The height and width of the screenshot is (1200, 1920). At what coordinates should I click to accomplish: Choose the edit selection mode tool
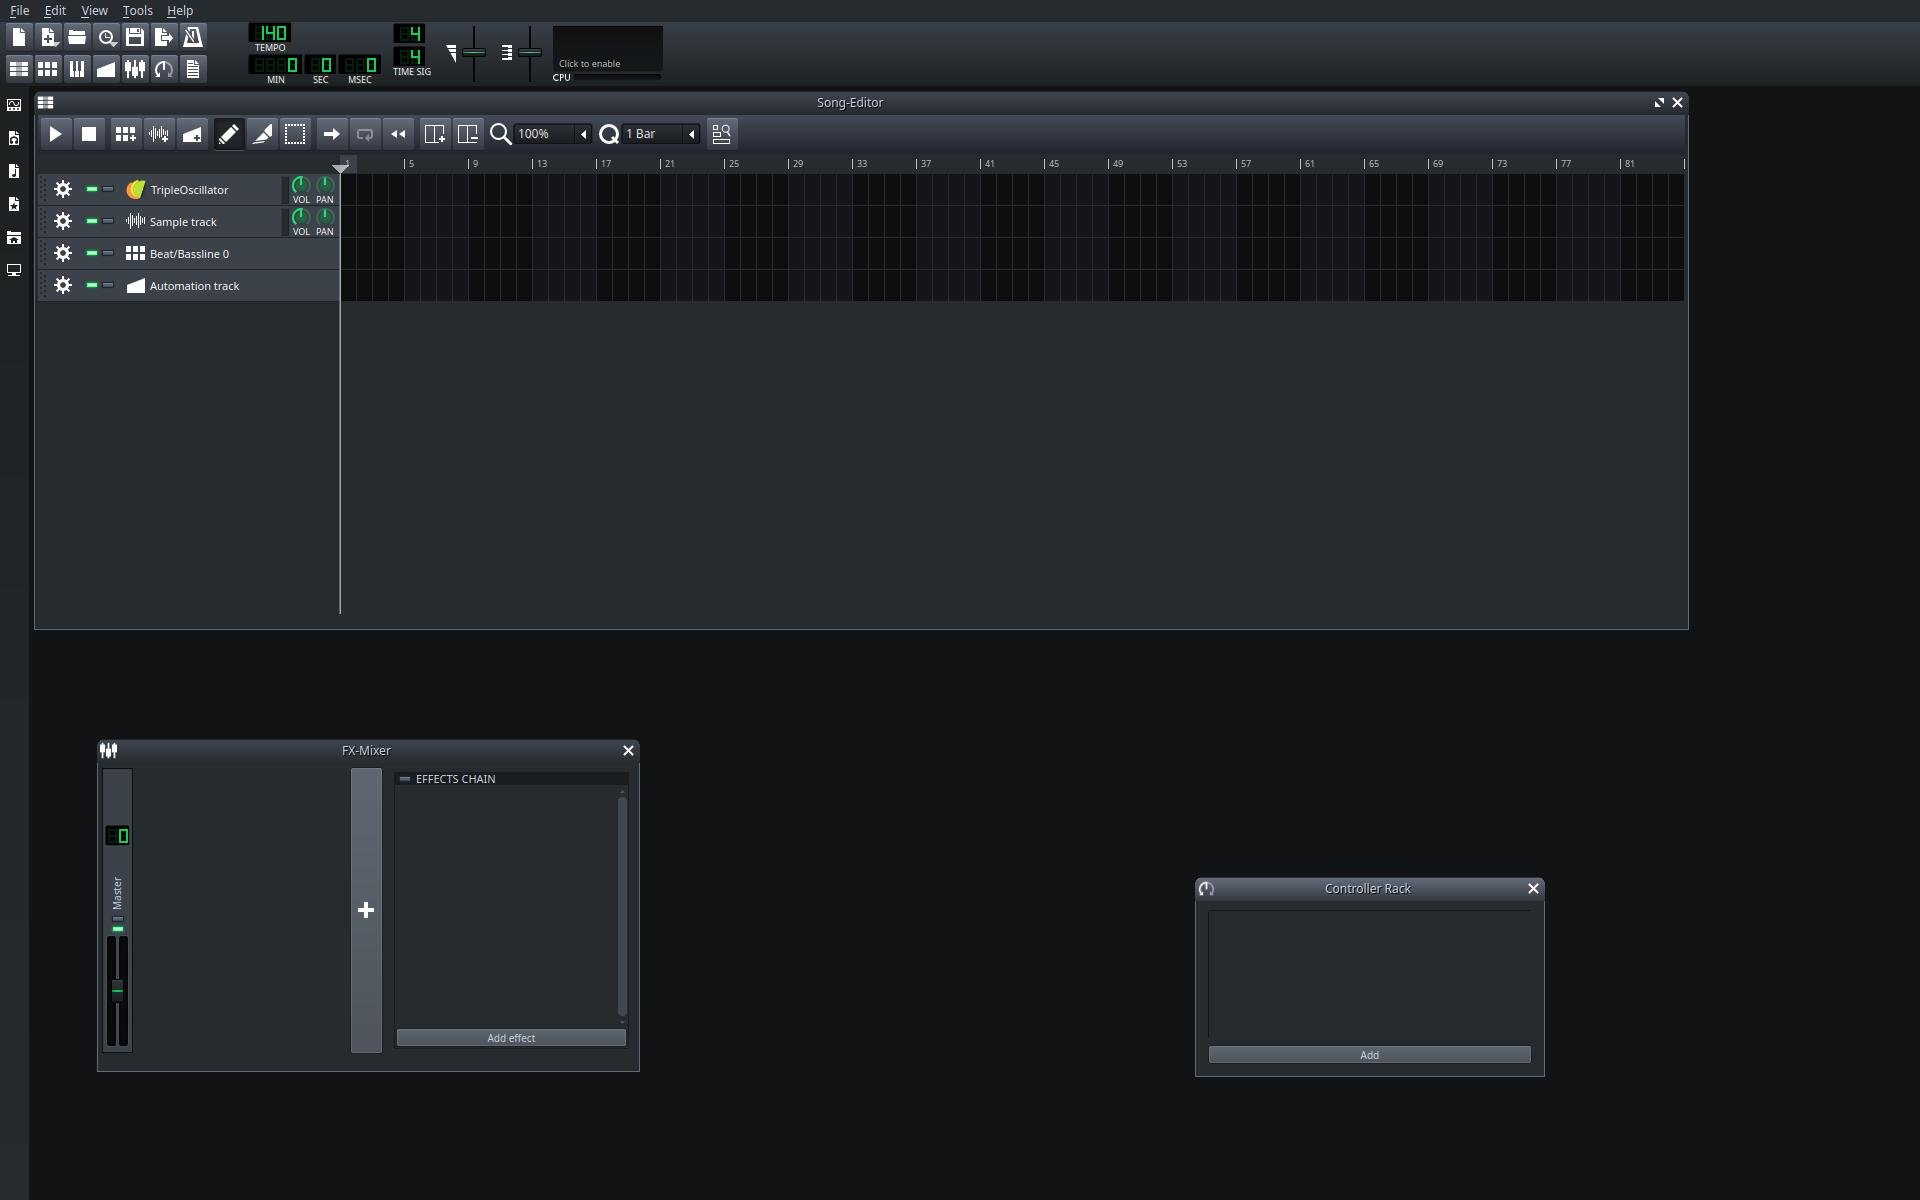[295, 134]
